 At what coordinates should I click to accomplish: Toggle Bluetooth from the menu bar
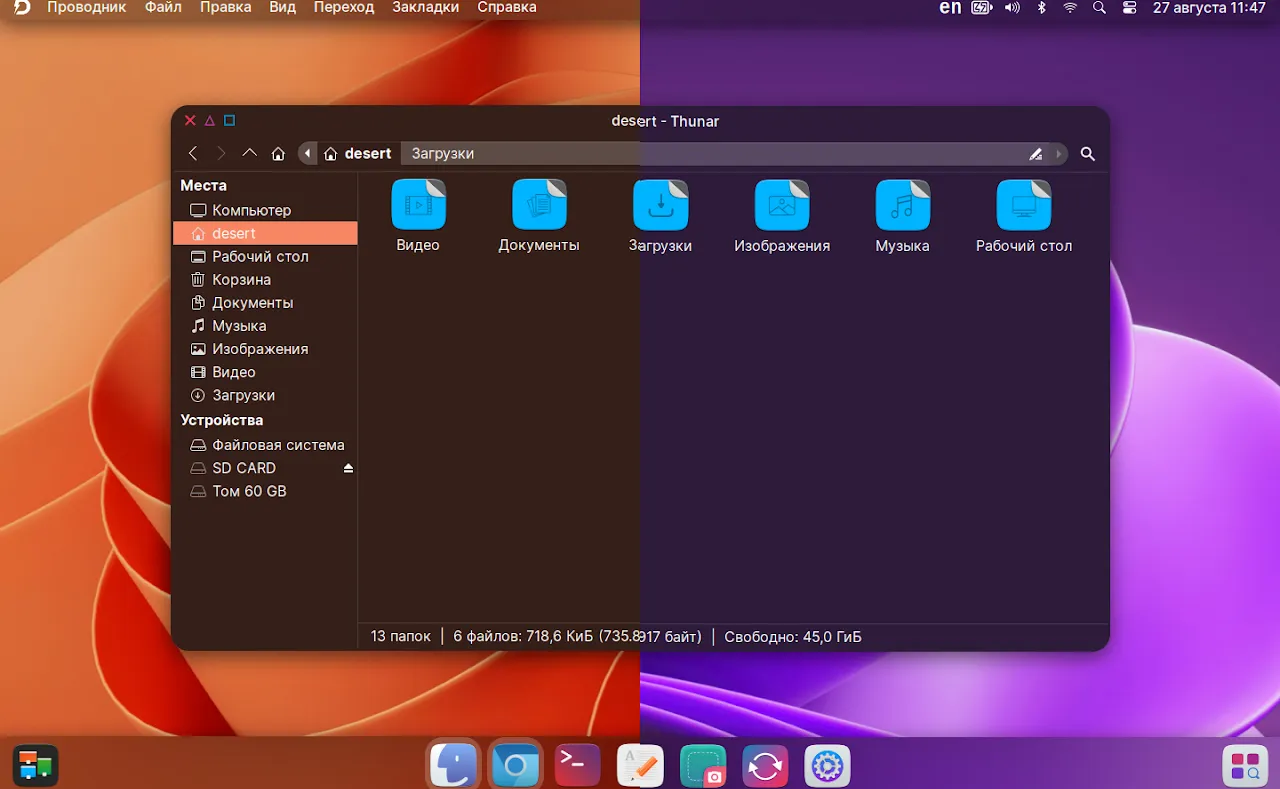(x=1041, y=8)
